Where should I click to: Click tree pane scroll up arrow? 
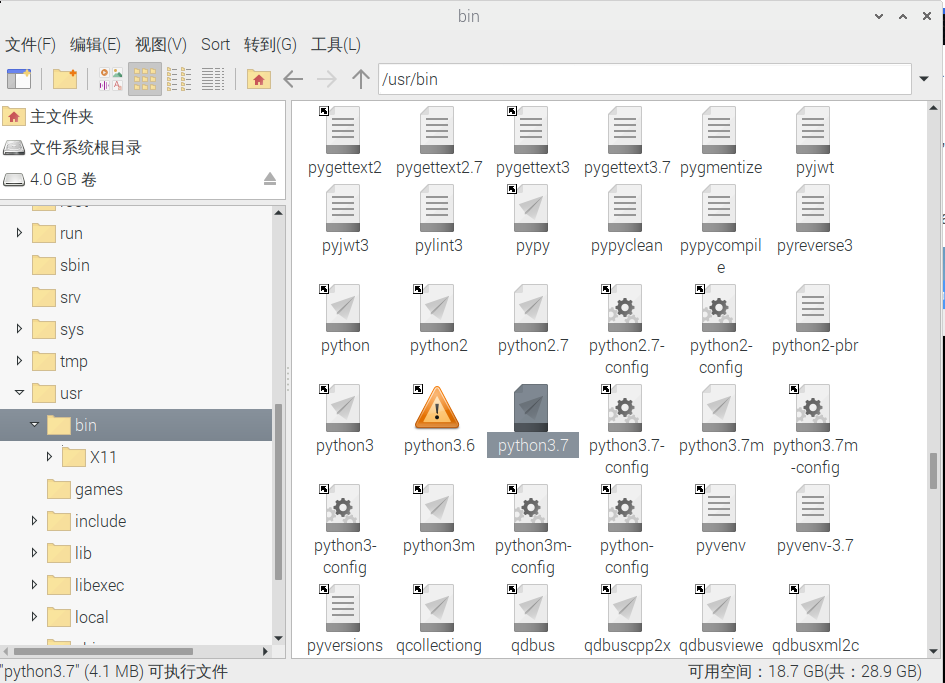pos(278,213)
